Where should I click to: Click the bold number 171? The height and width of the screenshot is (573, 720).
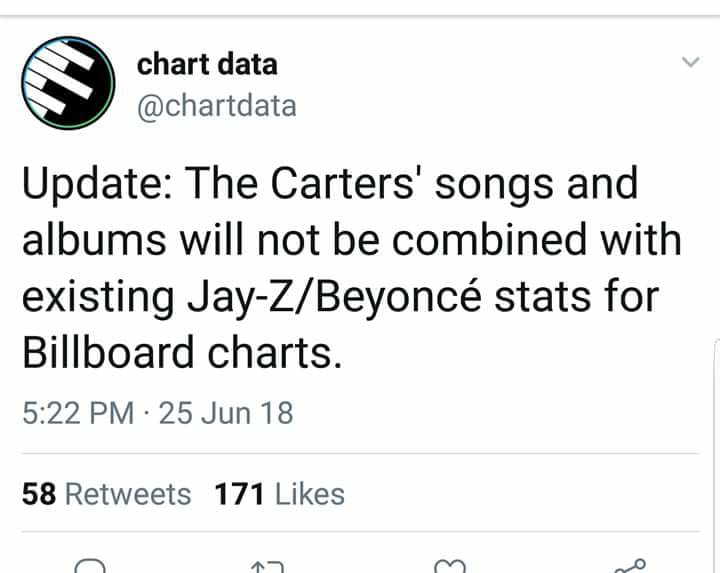239,494
